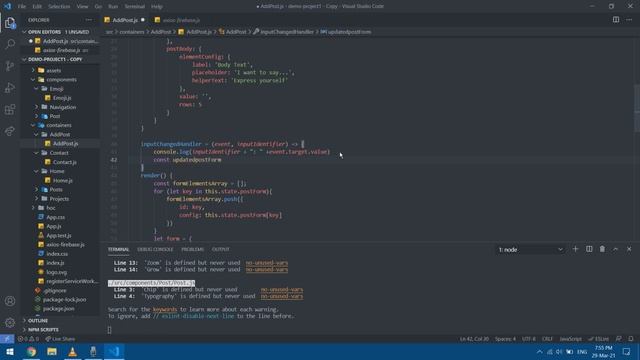
Task: Click the feedback icon in status bar
Action: coord(619,339)
